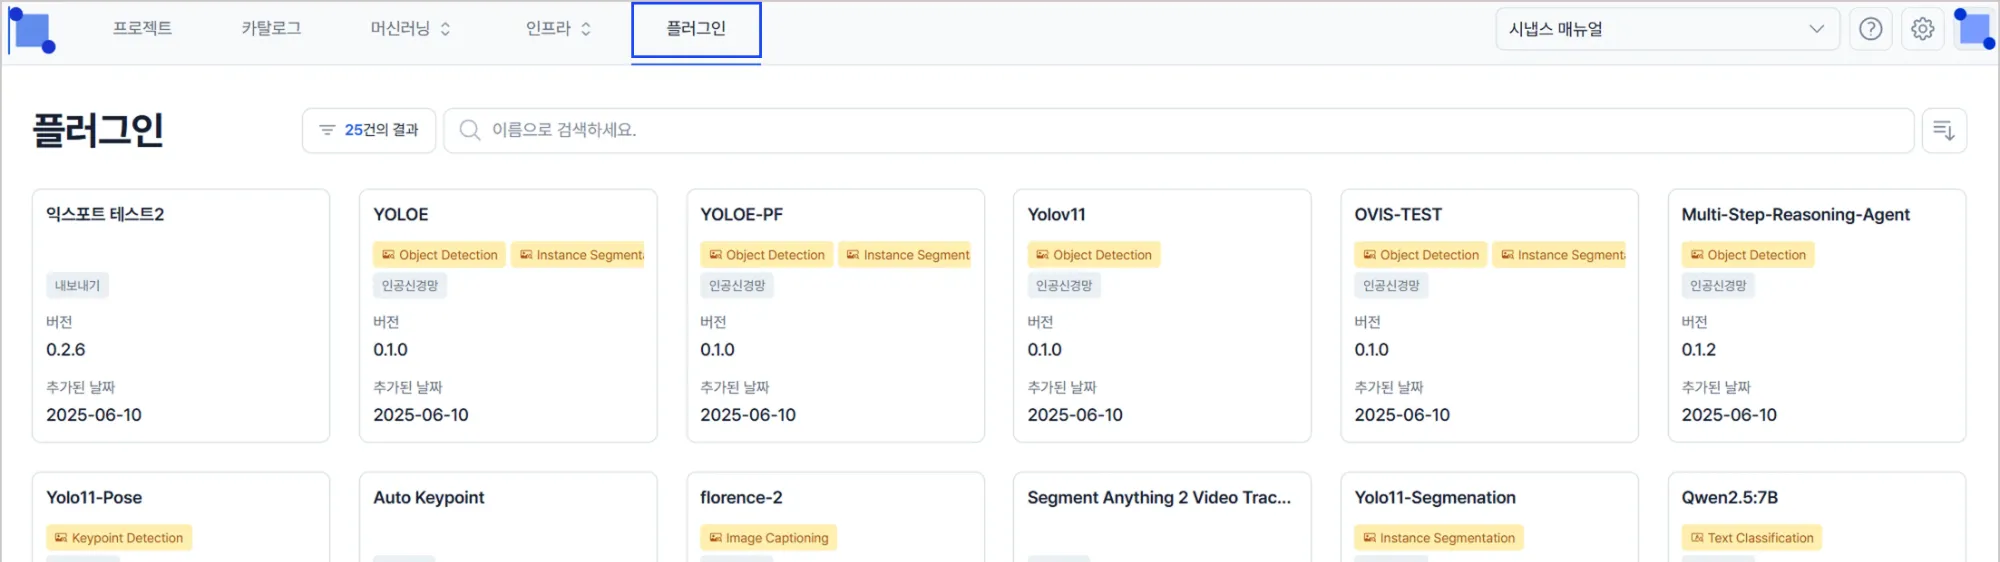Open the help question mark icon
The image size is (2000, 562).
click(x=1870, y=29)
